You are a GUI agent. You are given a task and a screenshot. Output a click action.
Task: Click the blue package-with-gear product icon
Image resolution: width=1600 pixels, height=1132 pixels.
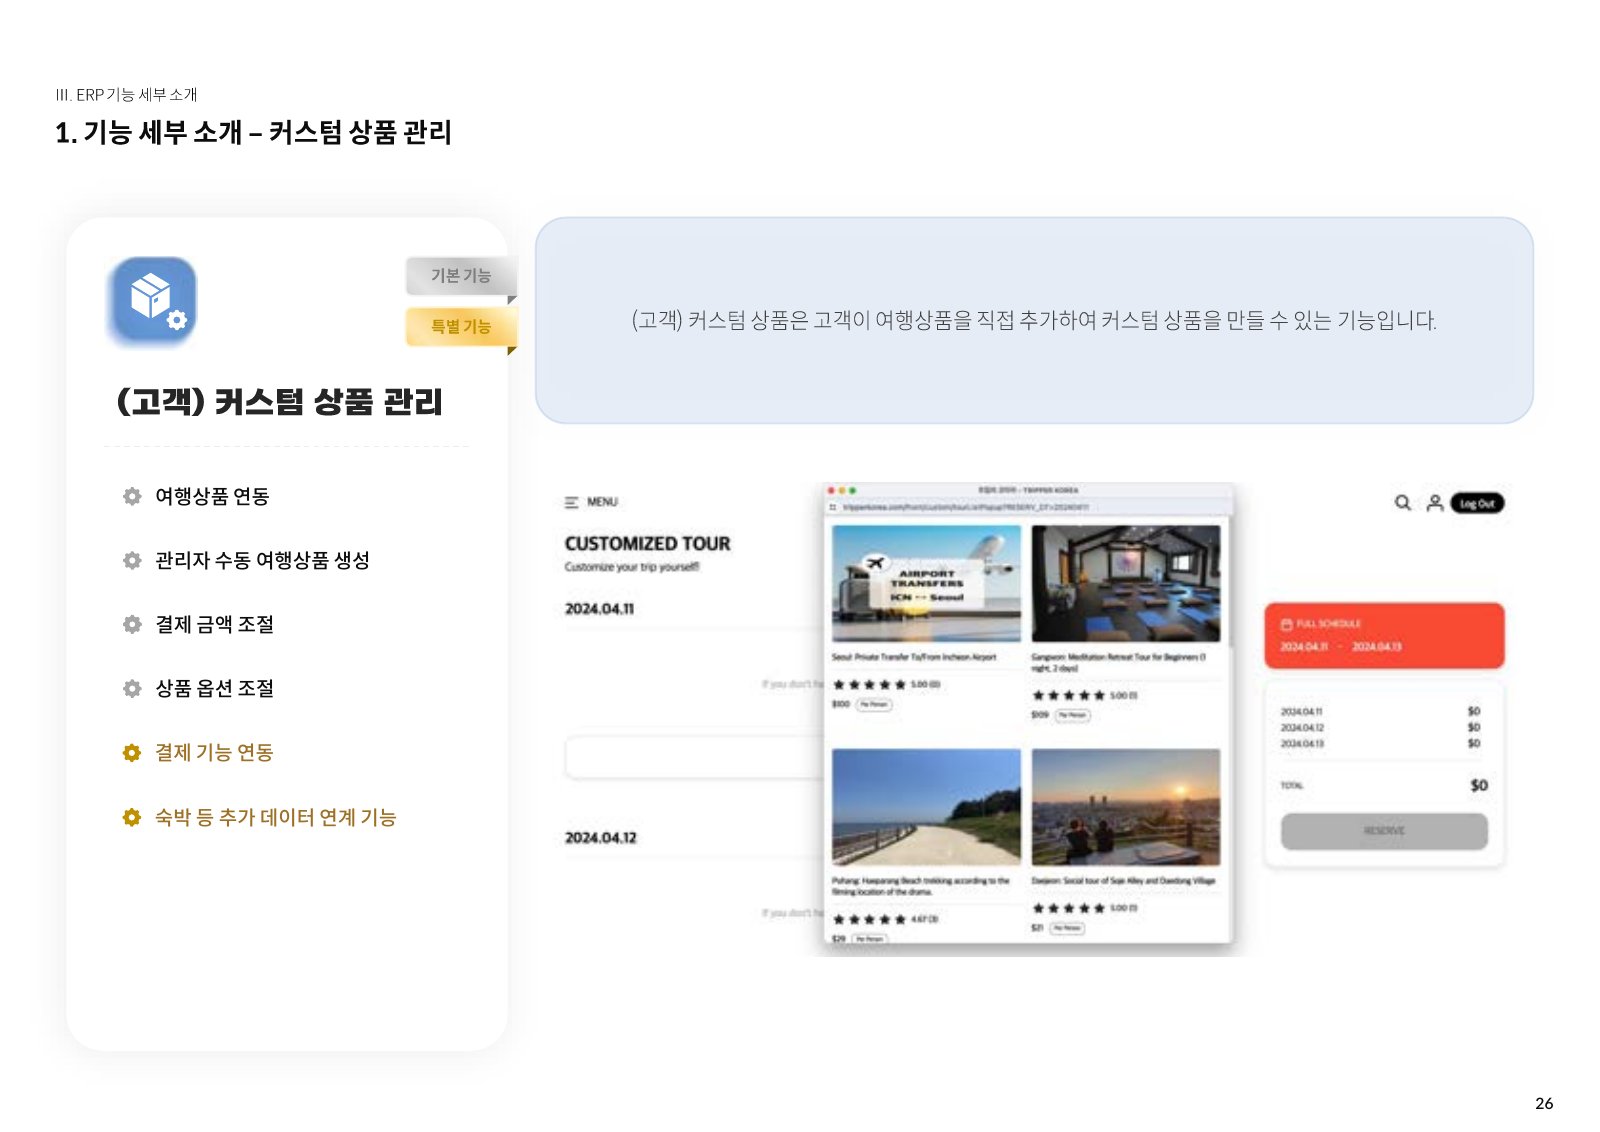coord(152,300)
